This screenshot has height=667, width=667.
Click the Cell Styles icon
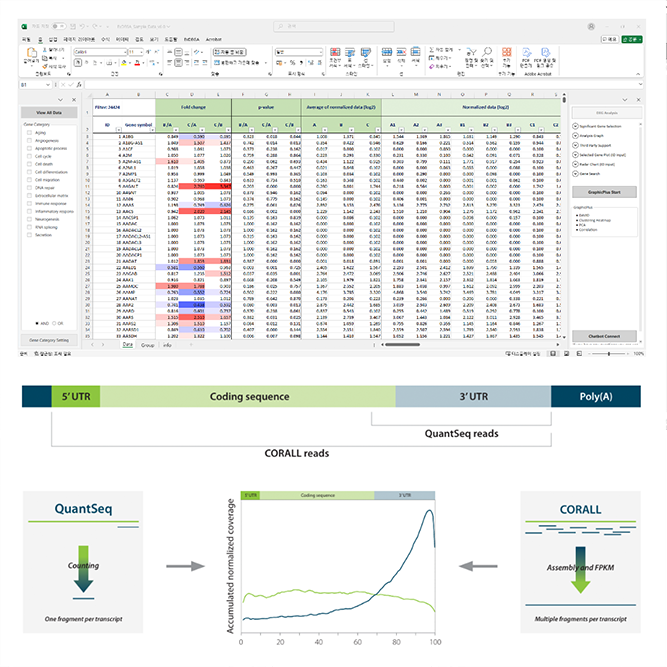click(x=365, y=52)
